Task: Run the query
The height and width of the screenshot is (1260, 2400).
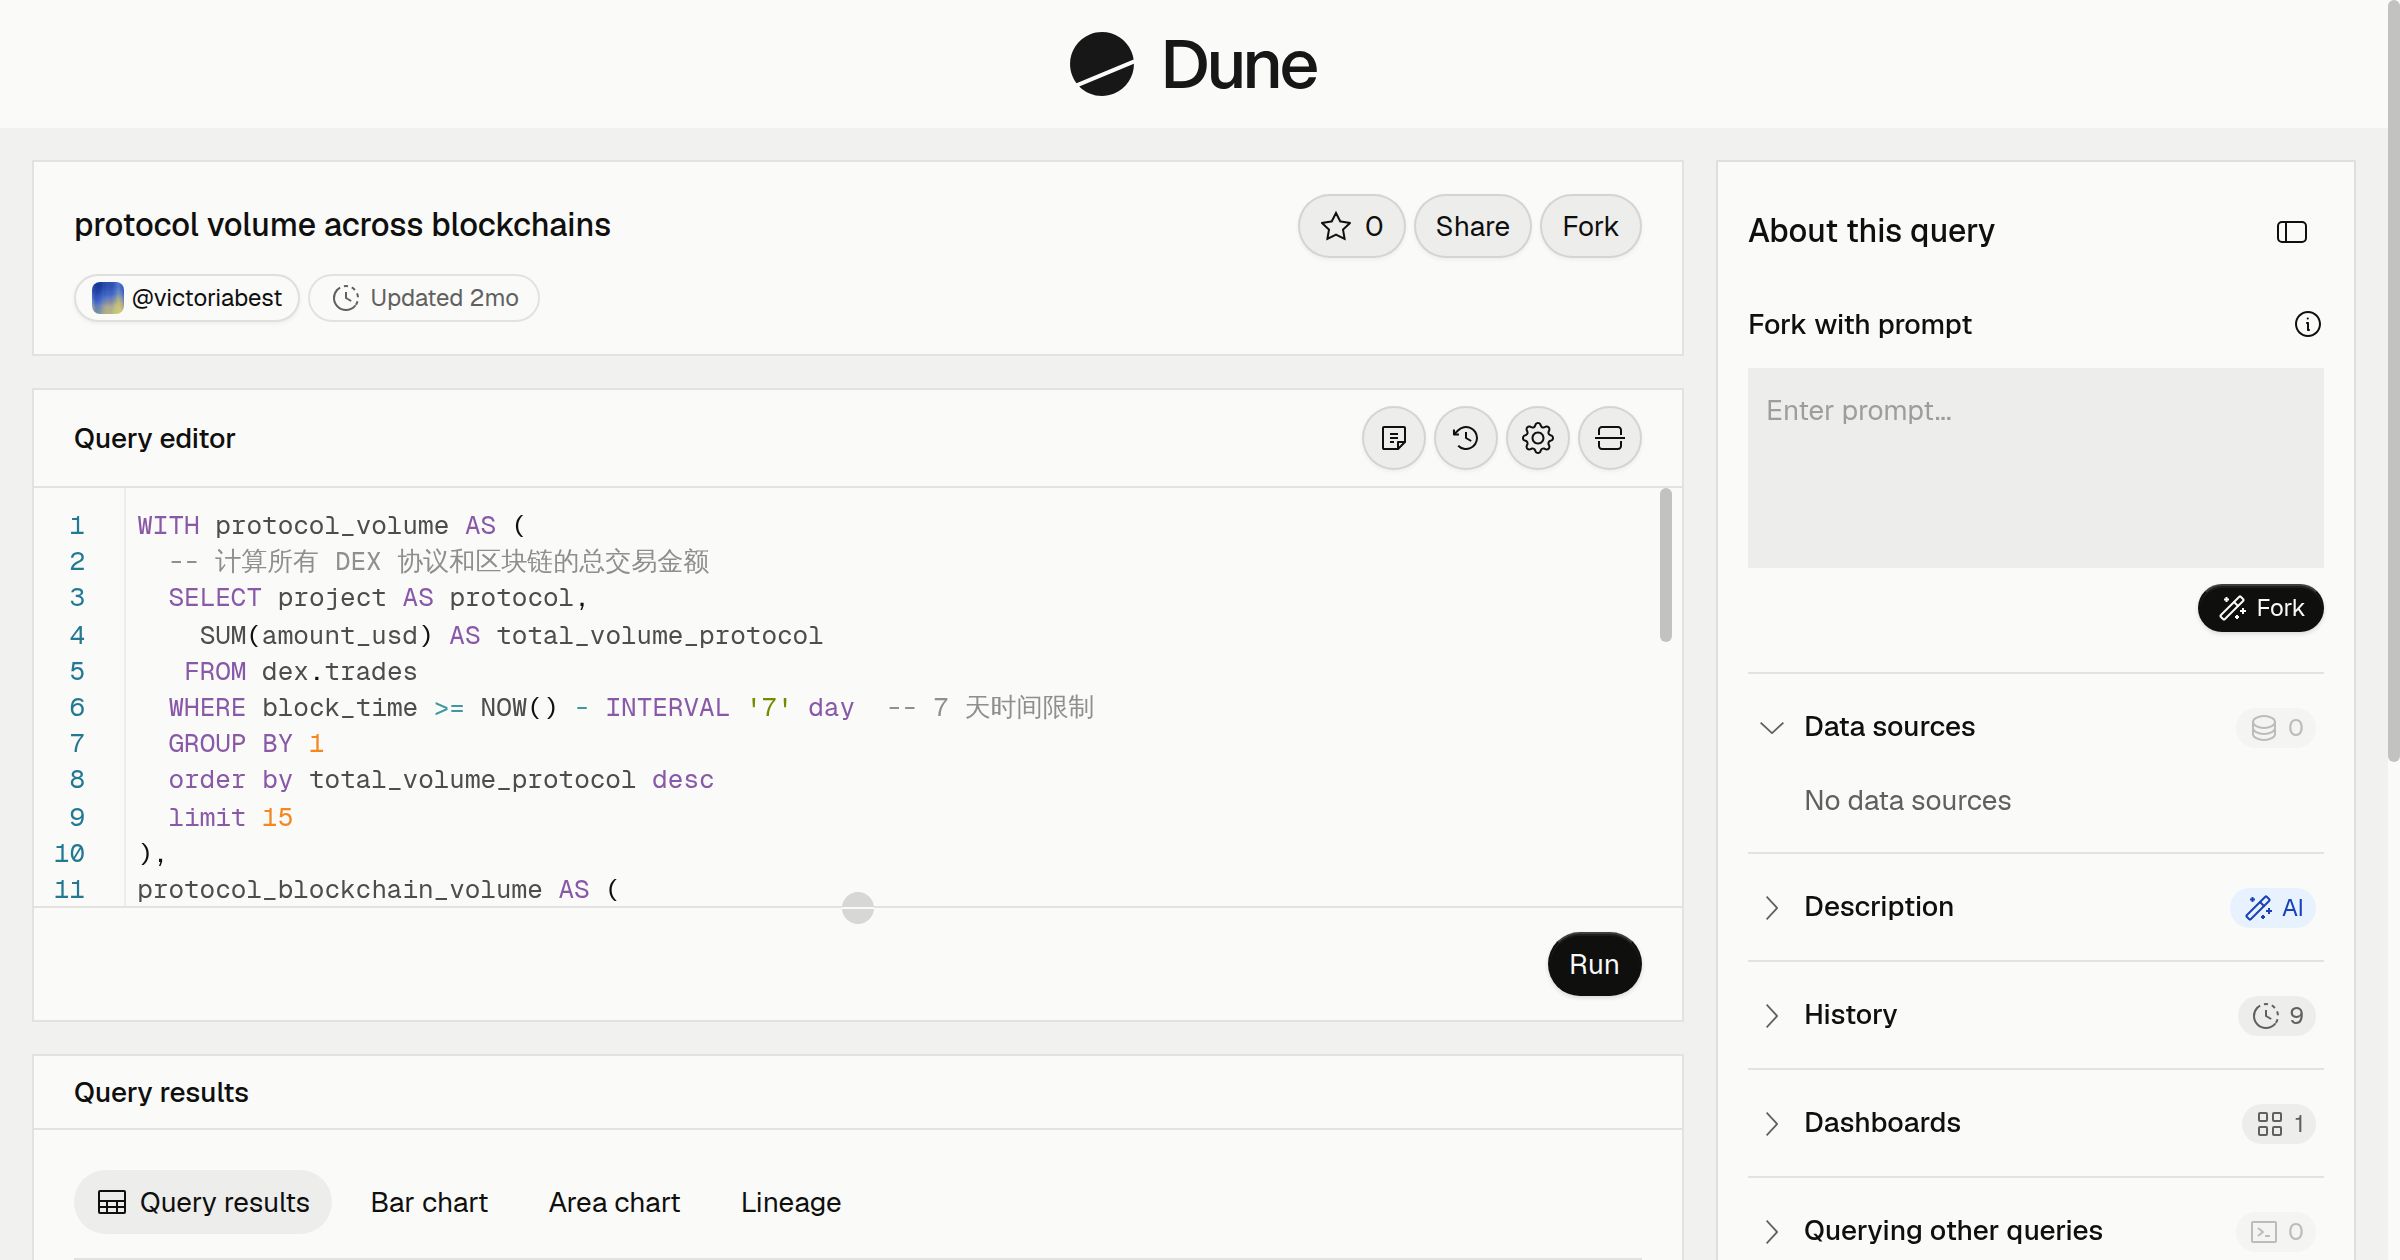Action: [x=1594, y=964]
